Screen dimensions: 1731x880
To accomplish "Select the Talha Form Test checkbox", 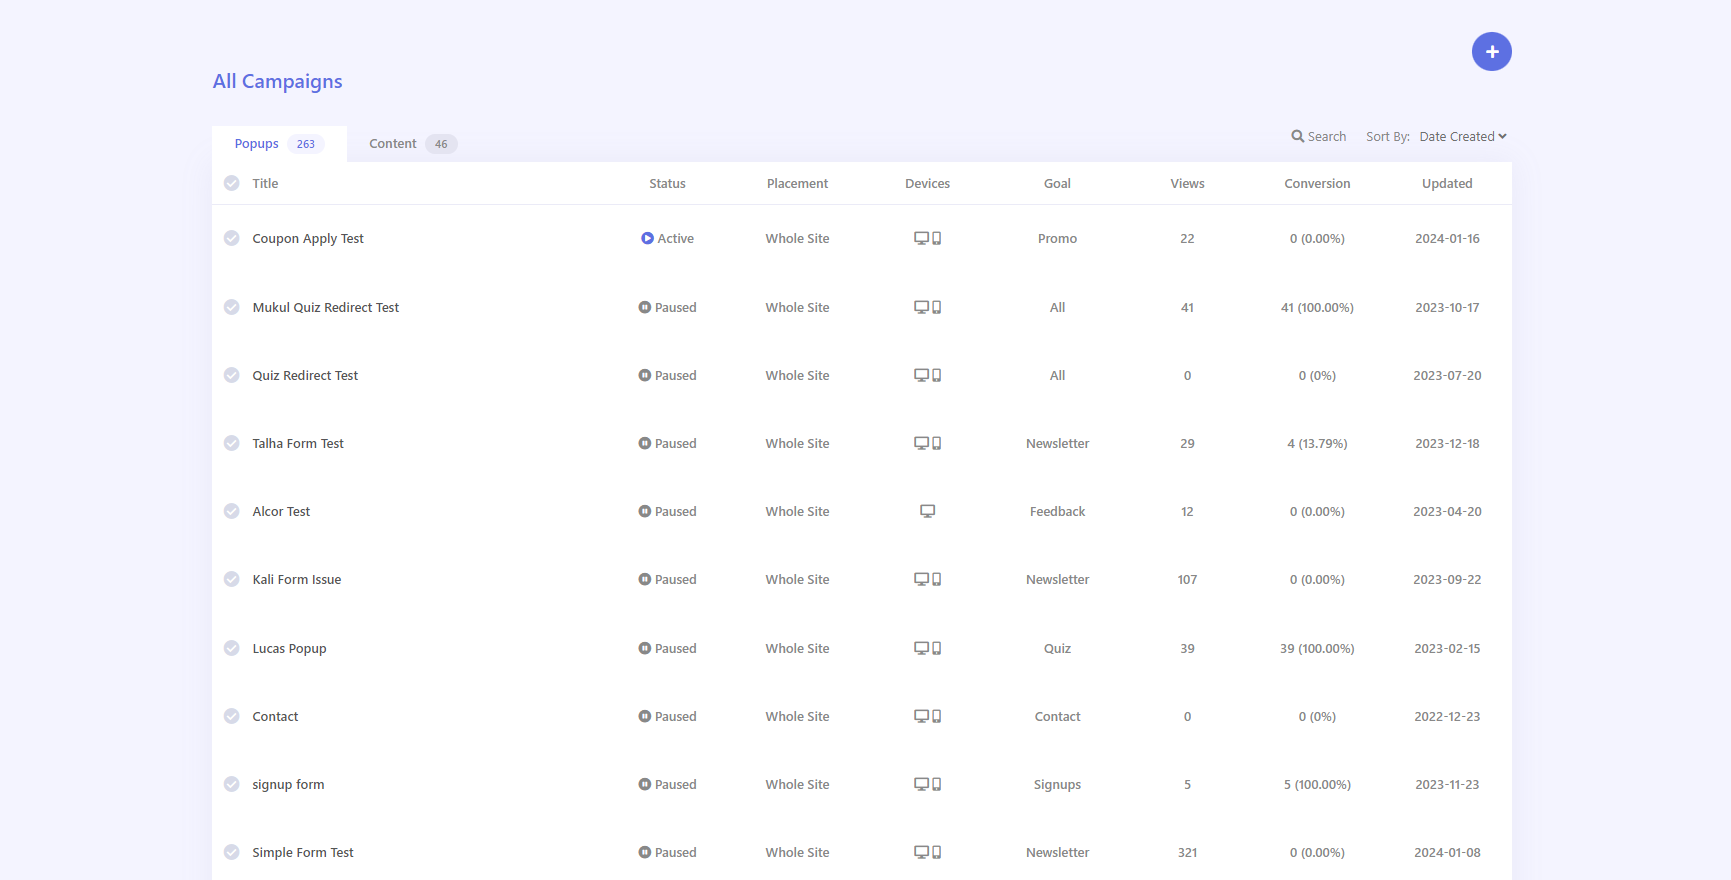I will (x=231, y=443).
